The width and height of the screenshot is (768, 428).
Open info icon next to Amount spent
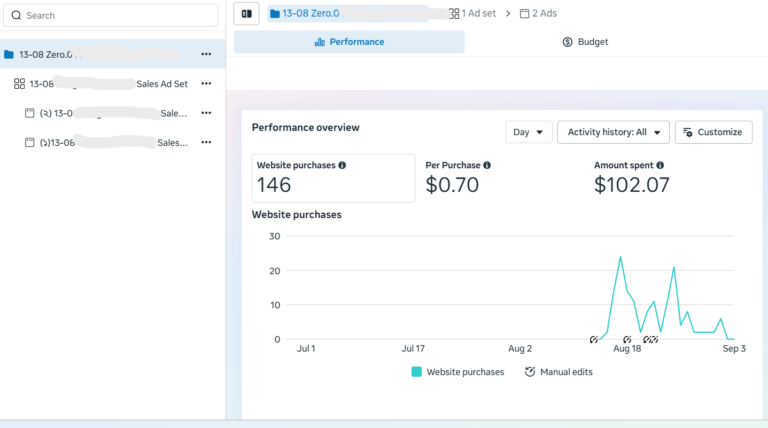tap(660, 166)
